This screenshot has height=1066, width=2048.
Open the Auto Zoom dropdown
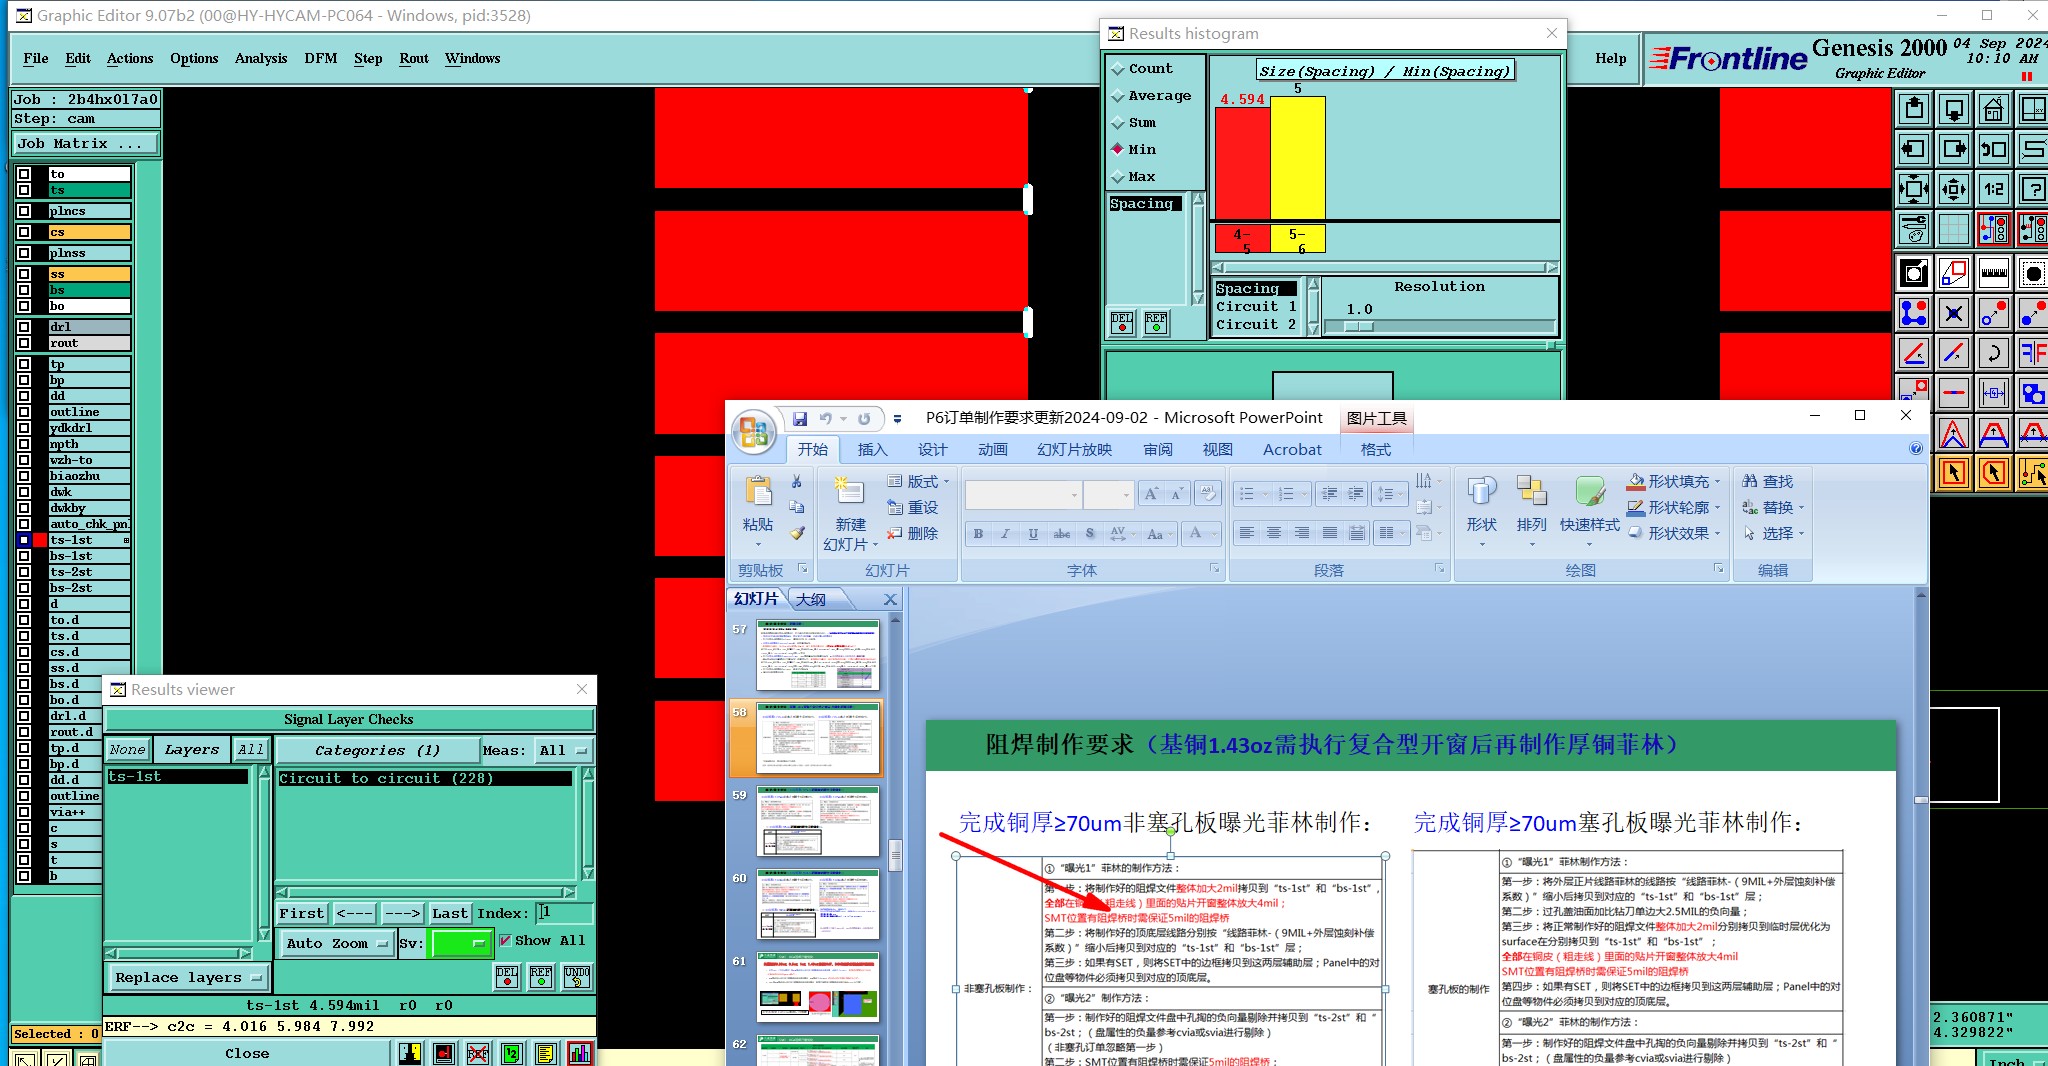click(336, 943)
